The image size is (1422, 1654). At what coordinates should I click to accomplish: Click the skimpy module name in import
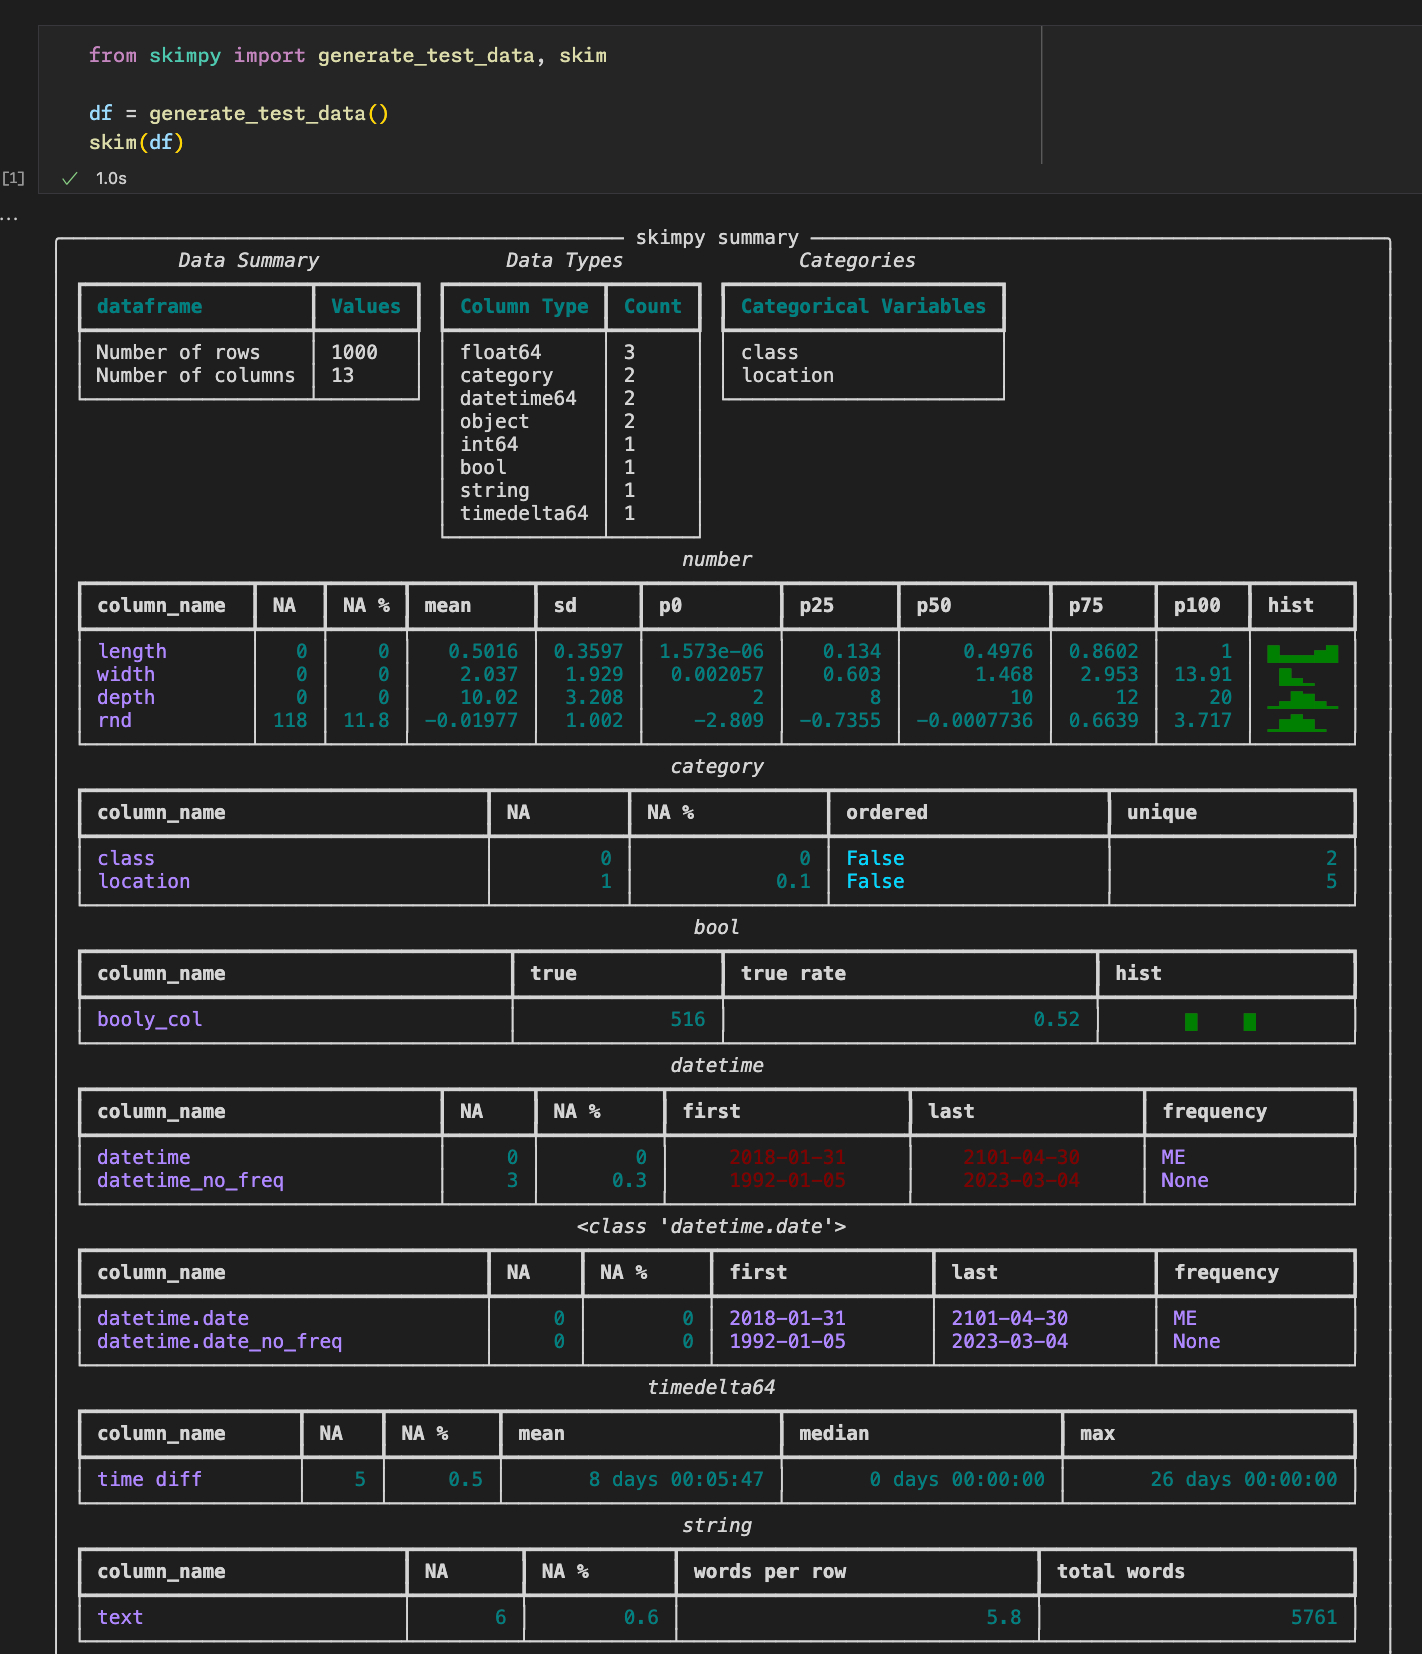click(185, 56)
